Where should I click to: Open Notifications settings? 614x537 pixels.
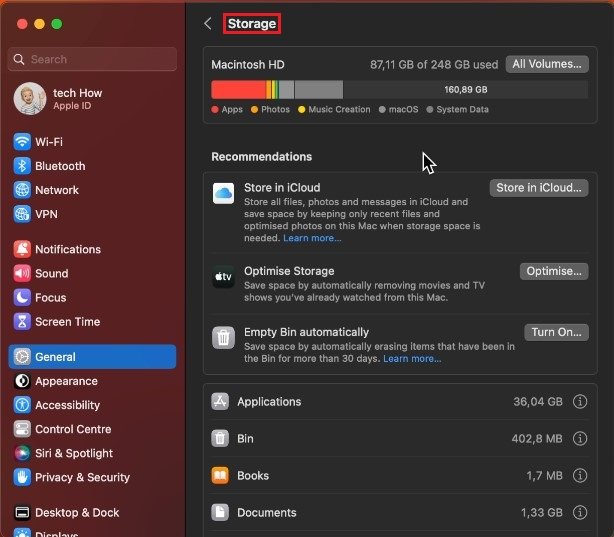[x=92, y=249]
